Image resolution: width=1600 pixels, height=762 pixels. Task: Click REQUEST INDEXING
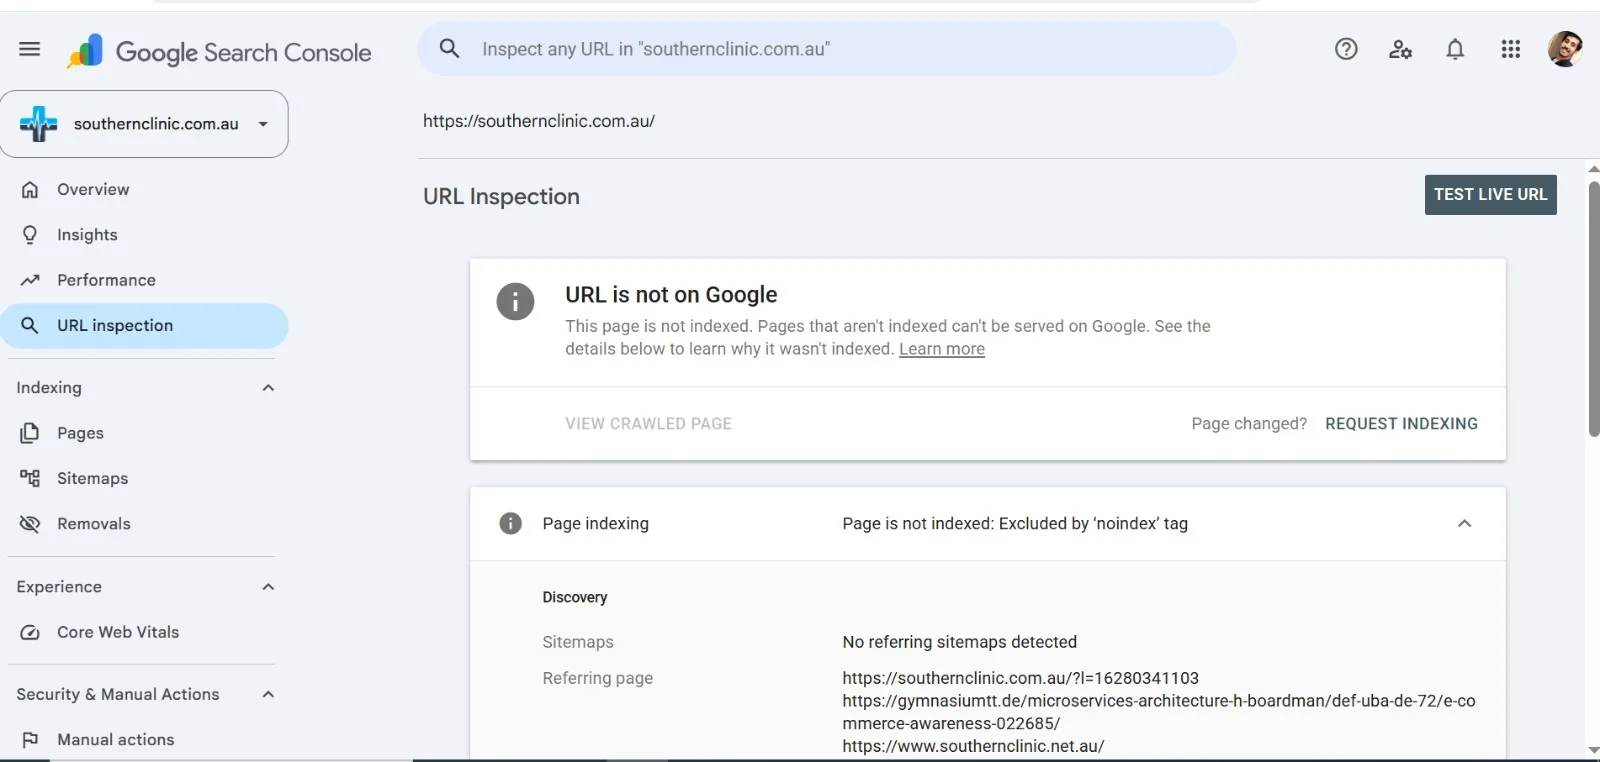pos(1401,424)
